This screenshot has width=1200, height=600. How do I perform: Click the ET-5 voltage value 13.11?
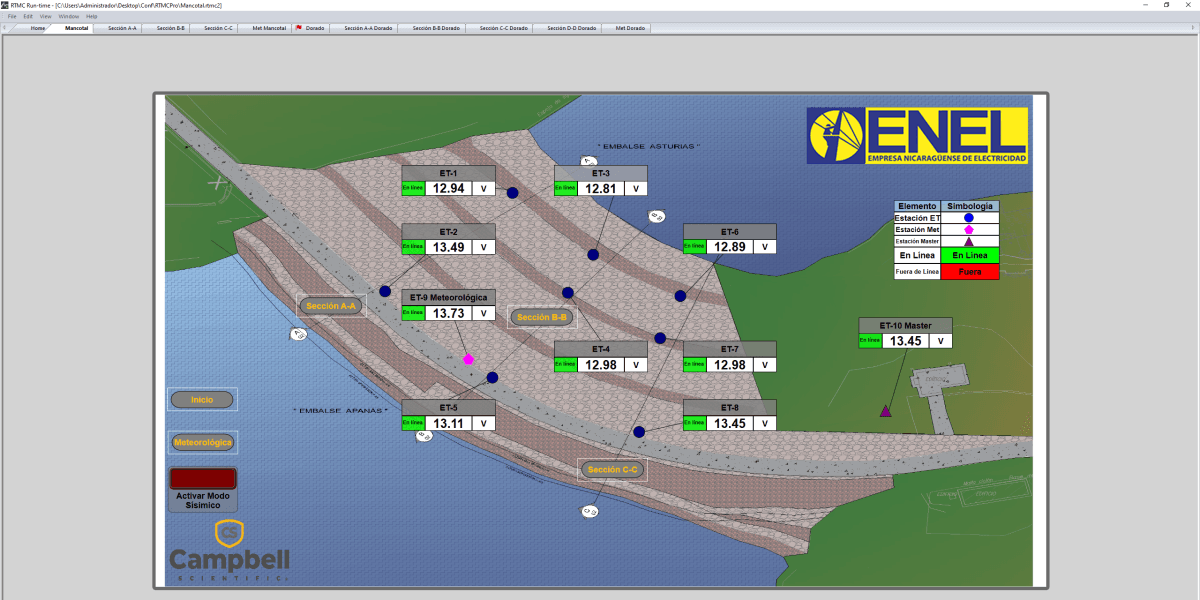pos(450,423)
